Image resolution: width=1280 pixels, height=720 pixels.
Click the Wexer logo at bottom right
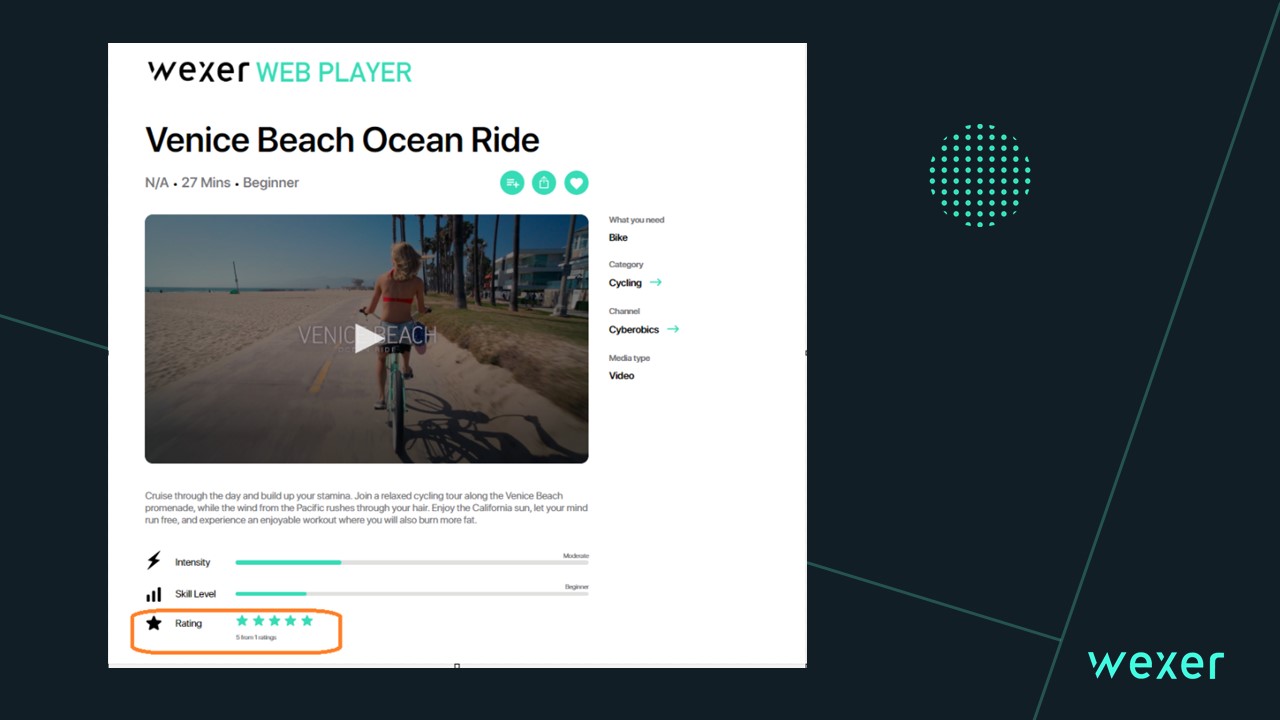tap(1156, 665)
